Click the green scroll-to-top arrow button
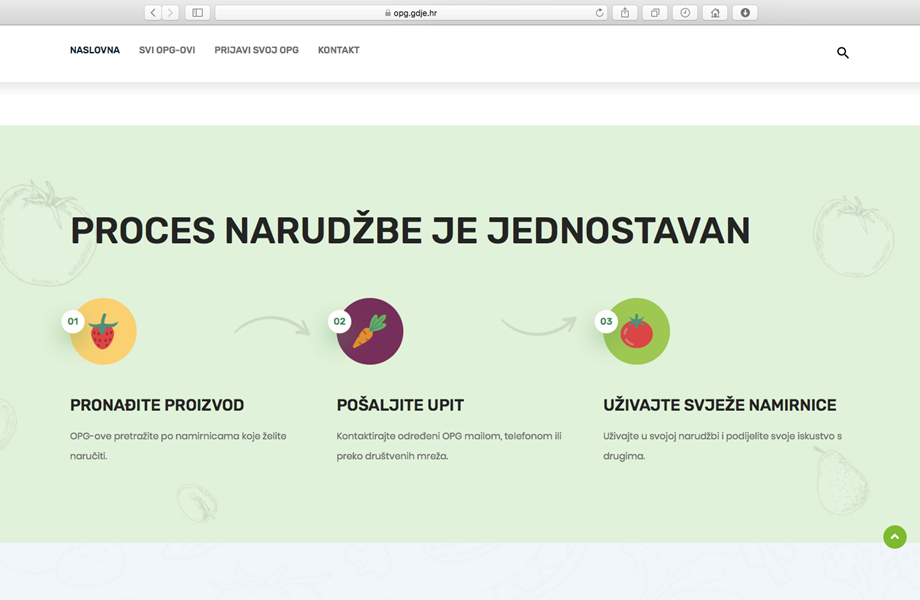Viewport: 920px width, 600px height. (894, 537)
